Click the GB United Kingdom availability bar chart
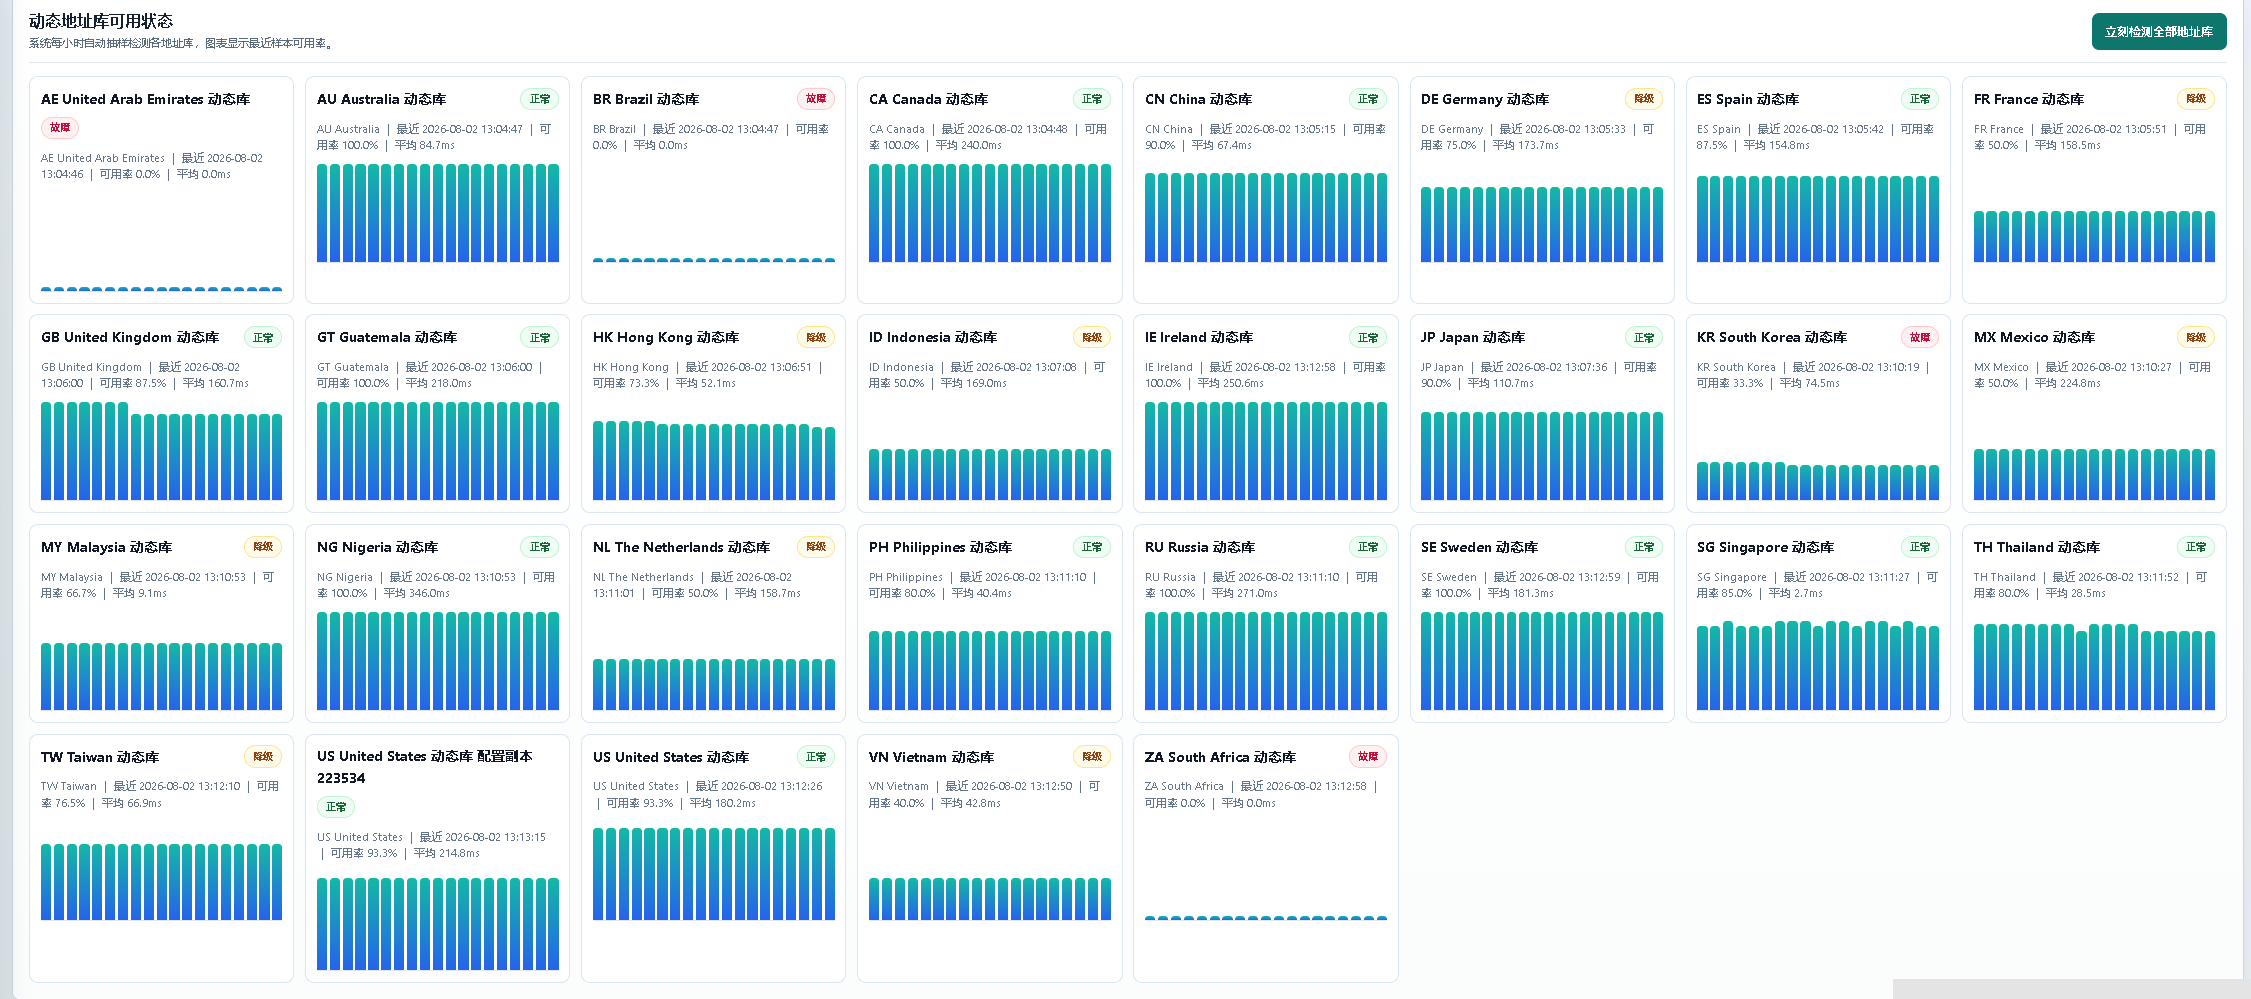Viewport: 2251px width, 999px height. (162, 451)
